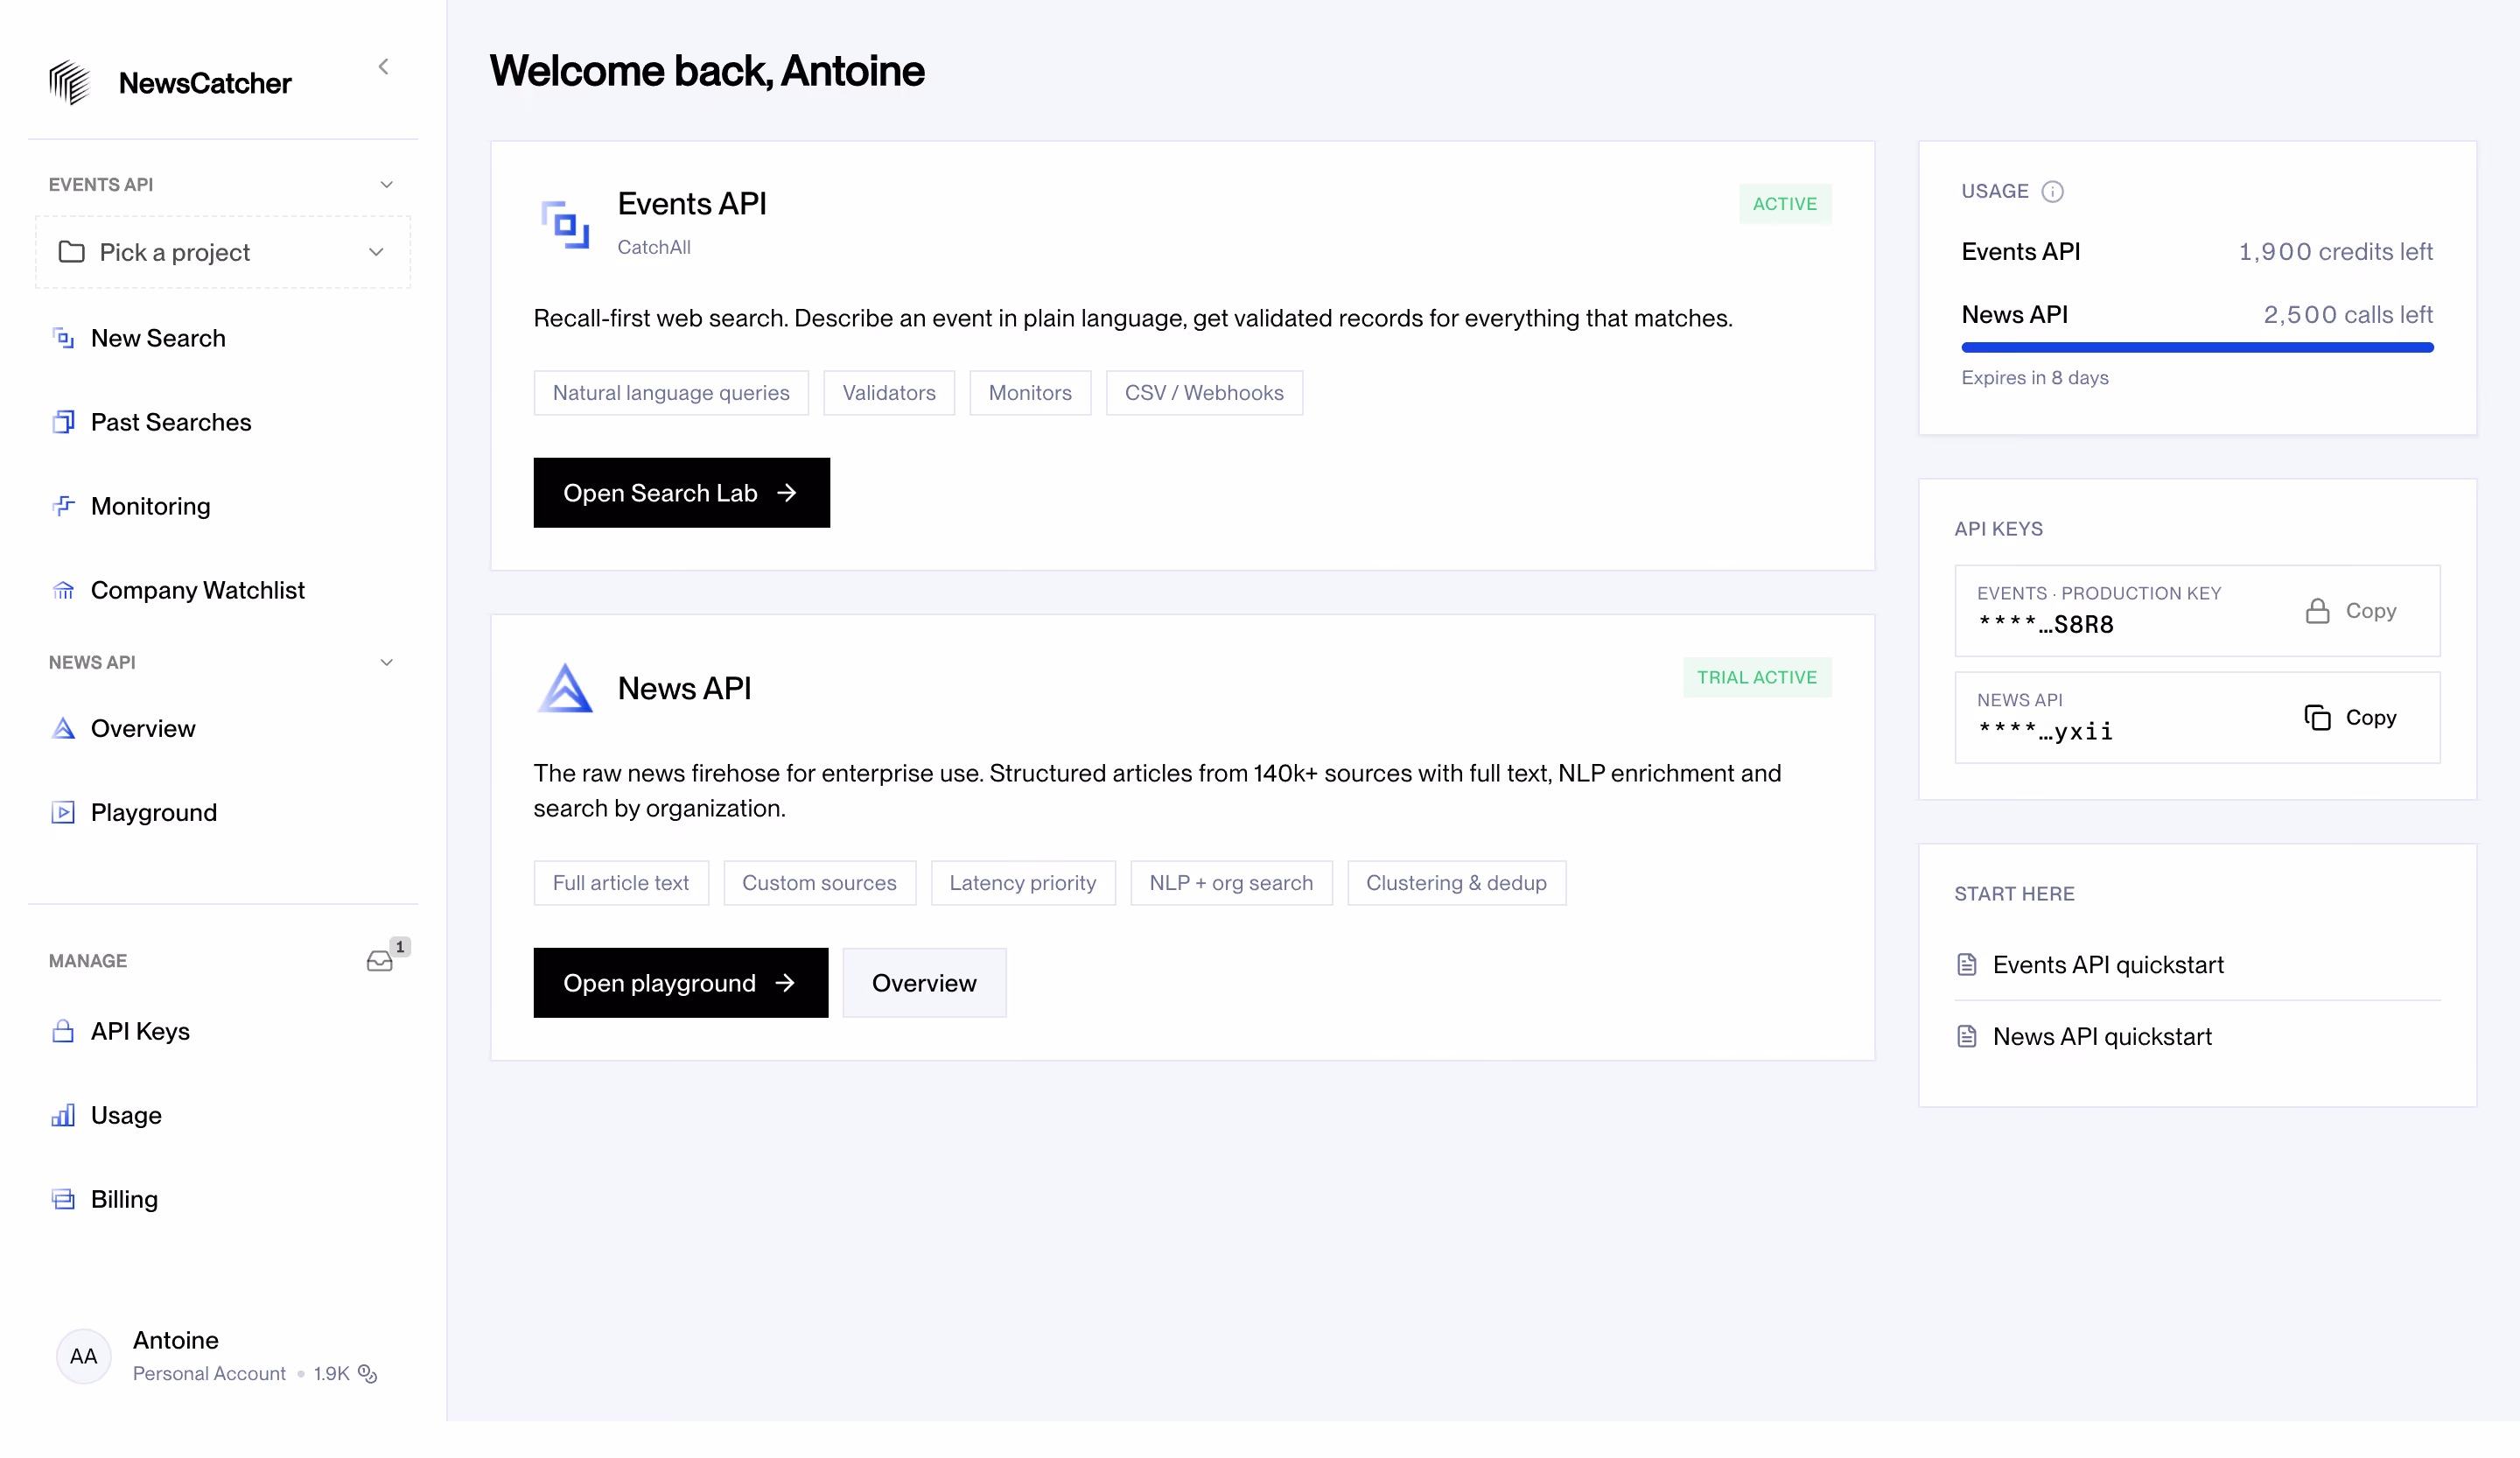This screenshot has width=2520, height=1458.
Task: Click the ACTIVE badge on Events API
Action: [1785, 204]
